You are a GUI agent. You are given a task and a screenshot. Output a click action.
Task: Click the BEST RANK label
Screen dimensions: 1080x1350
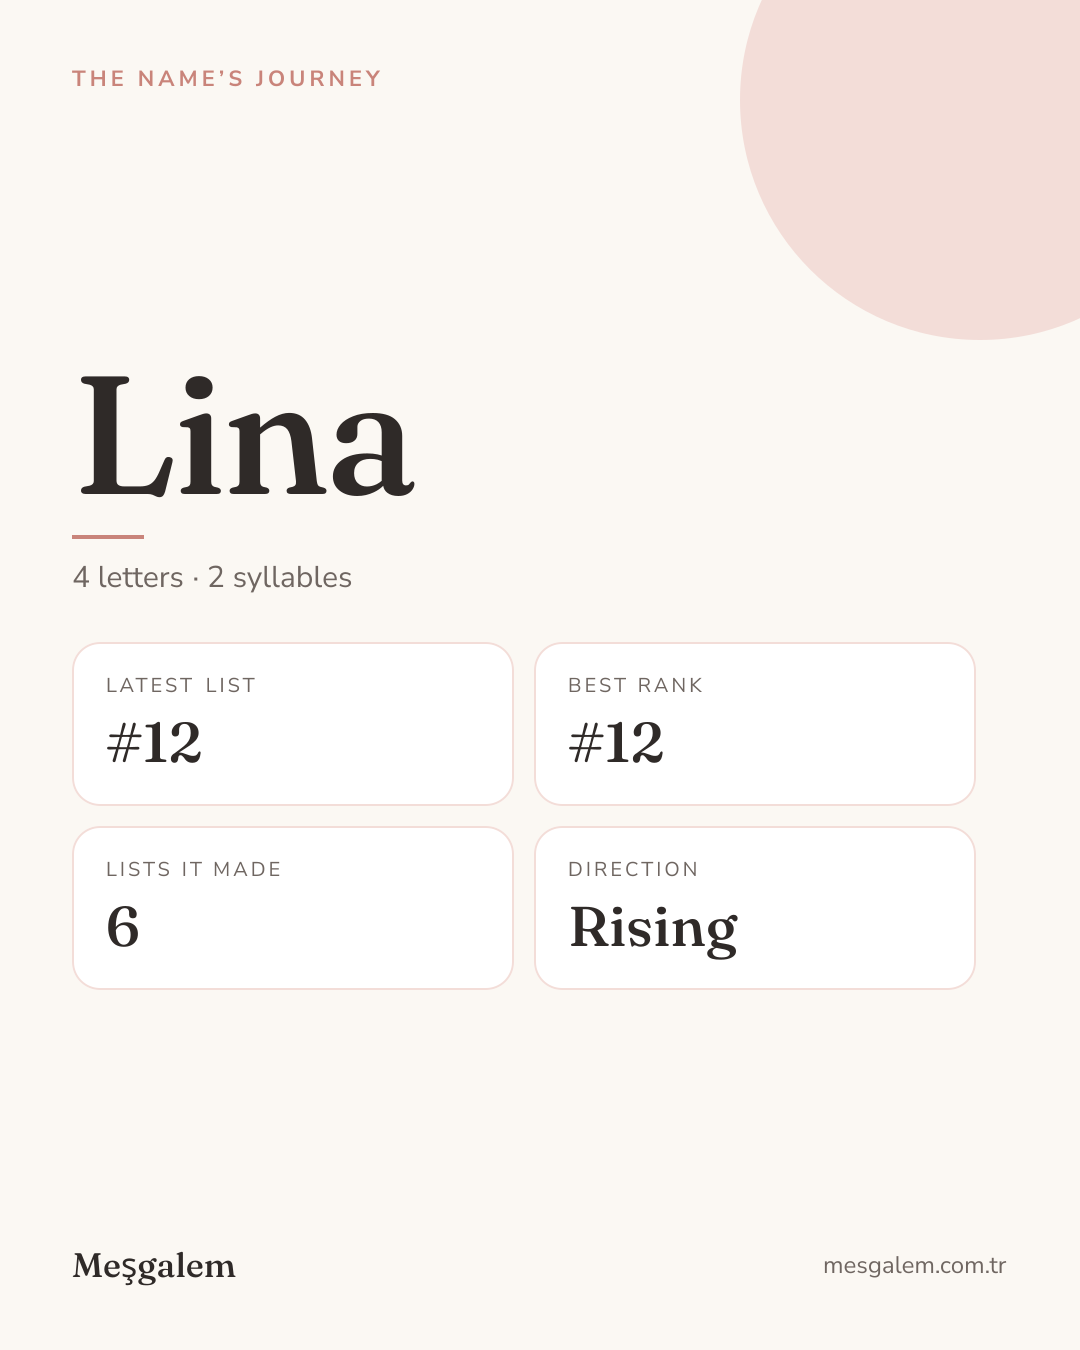pyautogui.click(x=636, y=686)
